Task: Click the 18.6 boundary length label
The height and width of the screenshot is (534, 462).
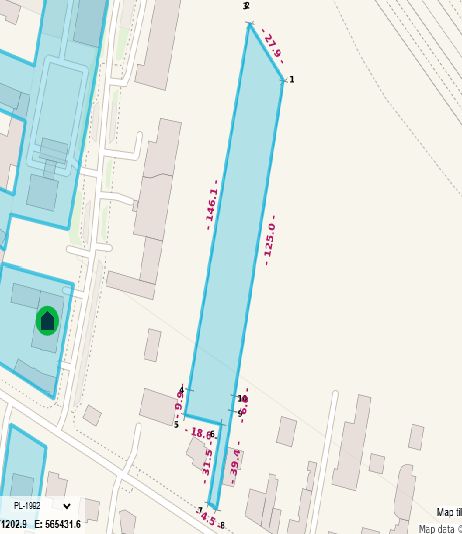Action: point(198,433)
